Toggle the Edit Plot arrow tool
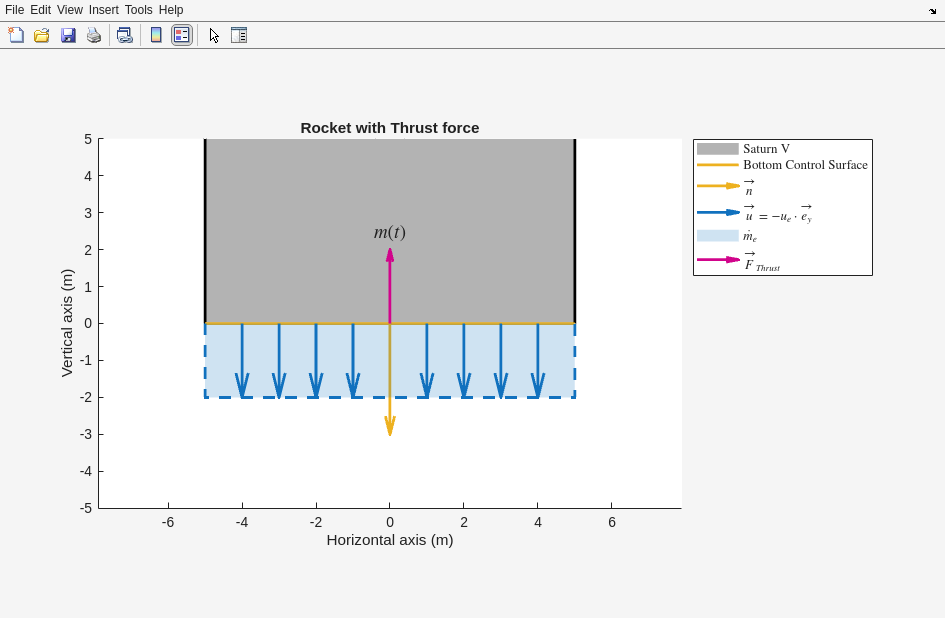 (x=214, y=35)
